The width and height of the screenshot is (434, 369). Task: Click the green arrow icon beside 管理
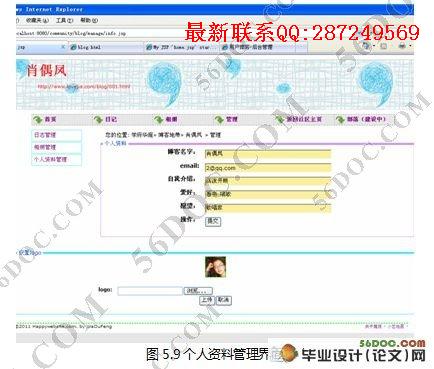click(219, 119)
